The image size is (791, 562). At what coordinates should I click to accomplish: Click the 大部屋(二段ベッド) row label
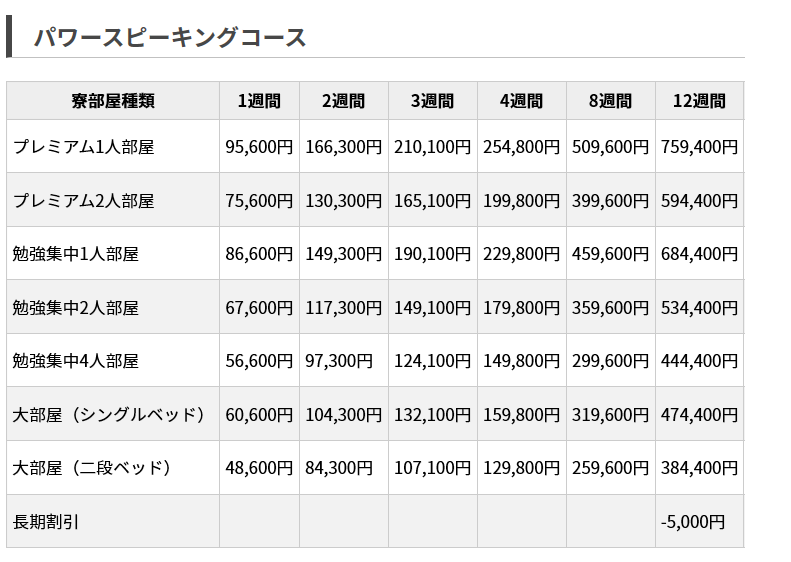click(93, 468)
